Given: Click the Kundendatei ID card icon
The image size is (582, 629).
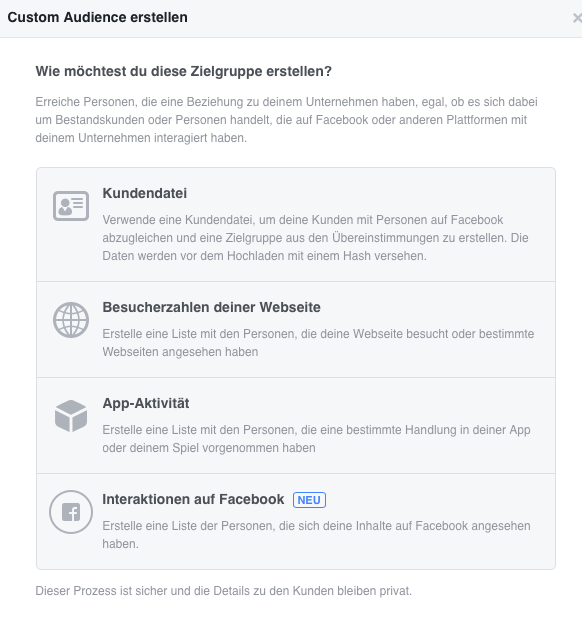Looking at the screenshot, I should [x=71, y=206].
